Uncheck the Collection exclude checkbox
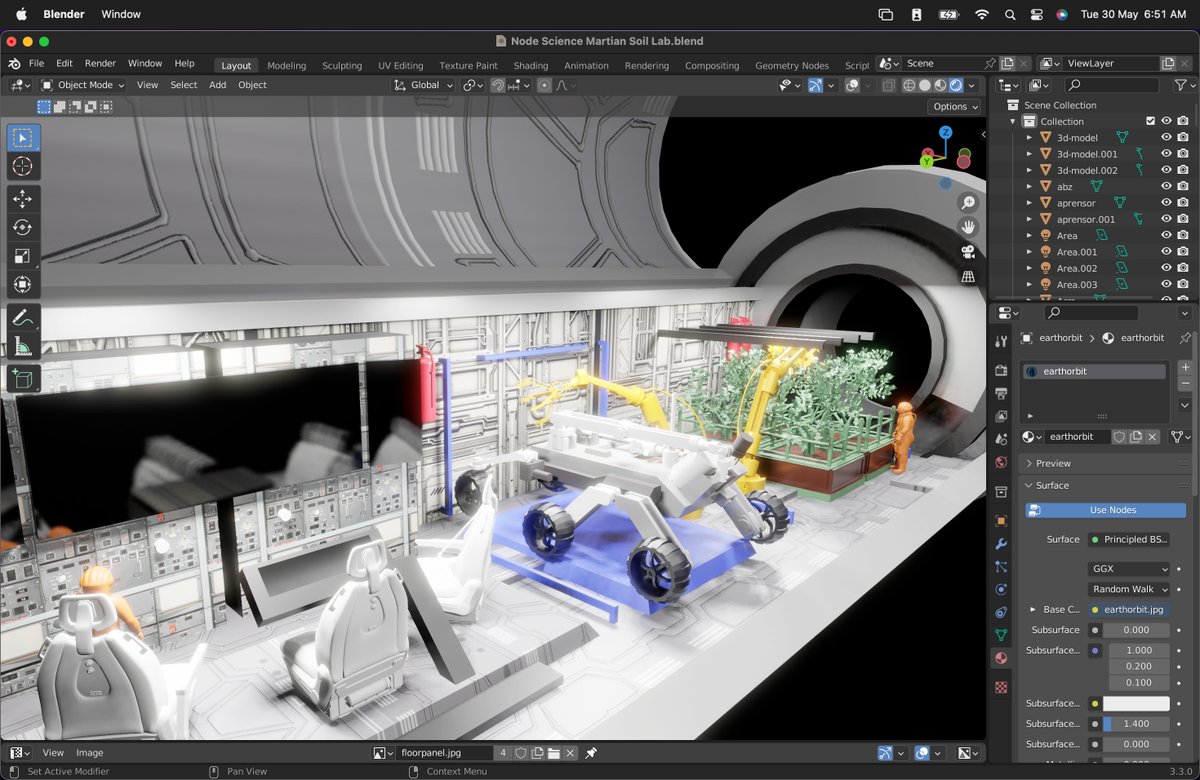 1150,121
